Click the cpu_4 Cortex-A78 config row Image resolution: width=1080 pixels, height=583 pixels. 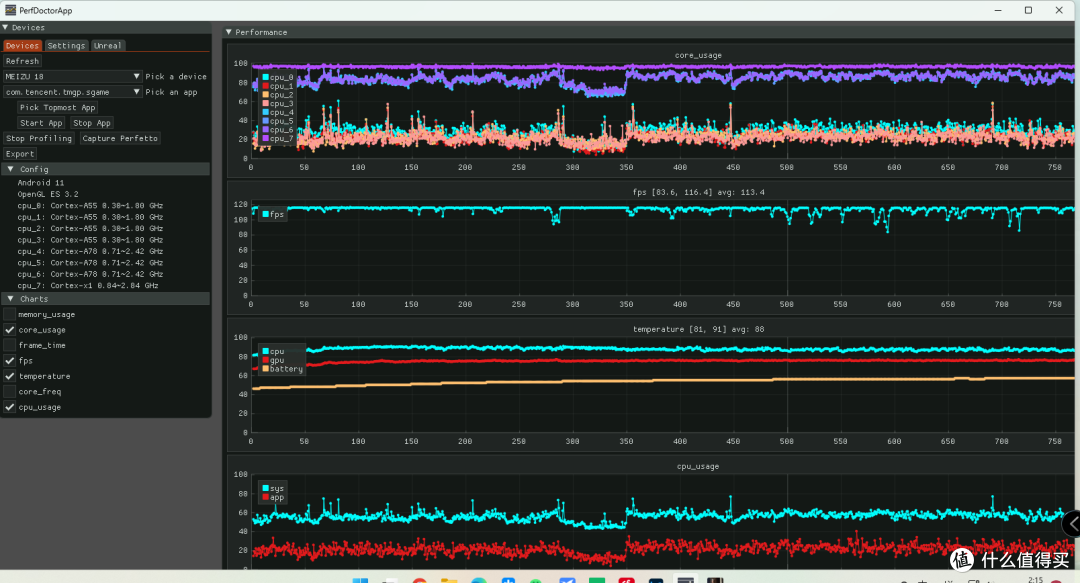(90, 252)
